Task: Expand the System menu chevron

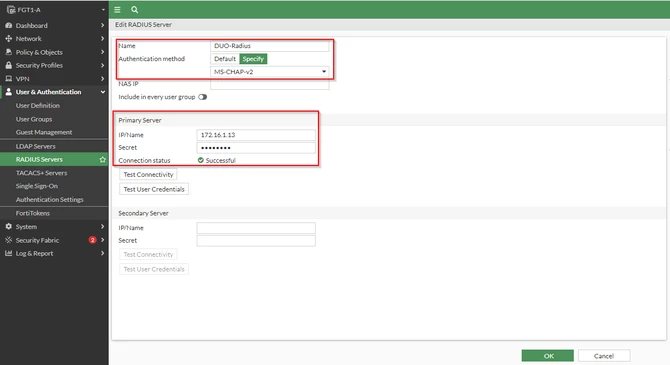Action: coord(103,227)
